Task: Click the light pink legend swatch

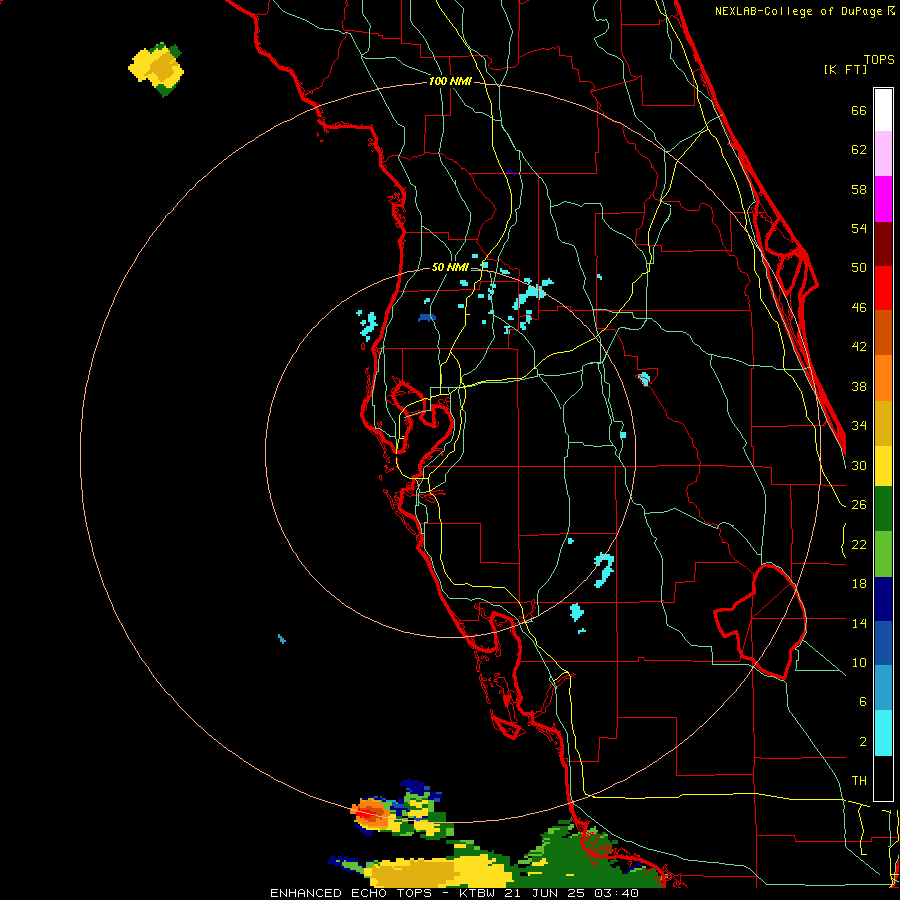Action: [x=883, y=154]
